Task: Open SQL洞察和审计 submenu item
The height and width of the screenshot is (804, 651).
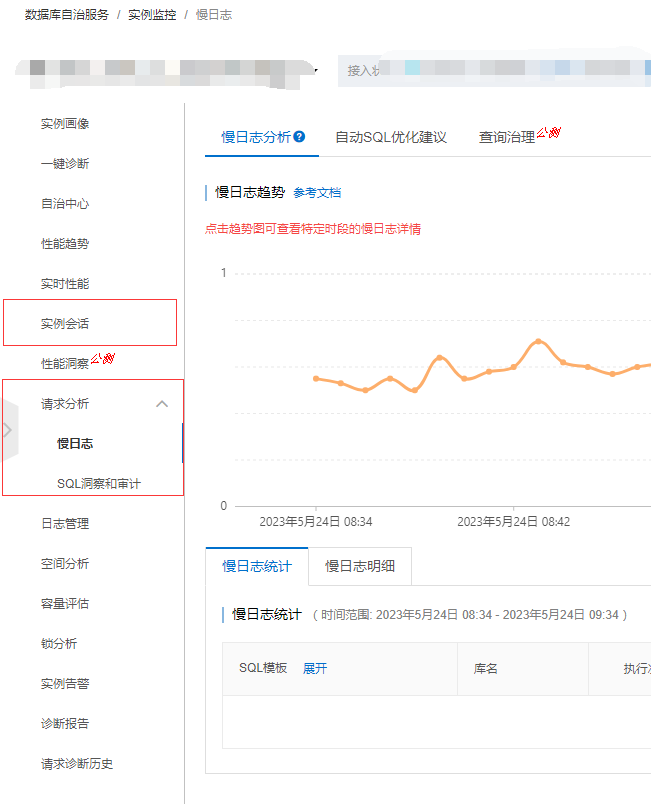Action: [x=99, y=484]
